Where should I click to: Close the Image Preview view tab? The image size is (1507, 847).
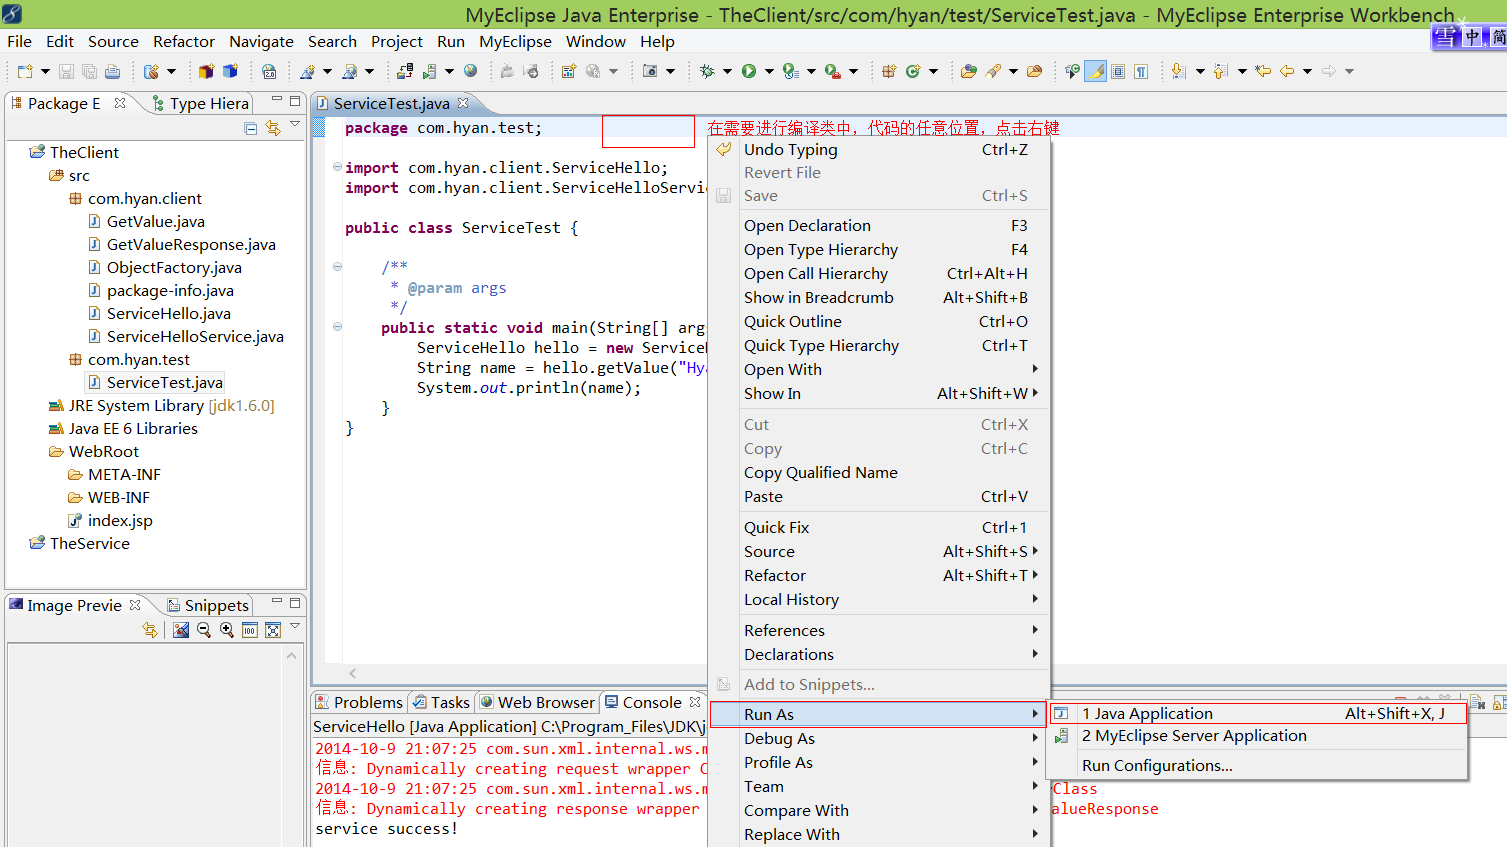(135, 605)
